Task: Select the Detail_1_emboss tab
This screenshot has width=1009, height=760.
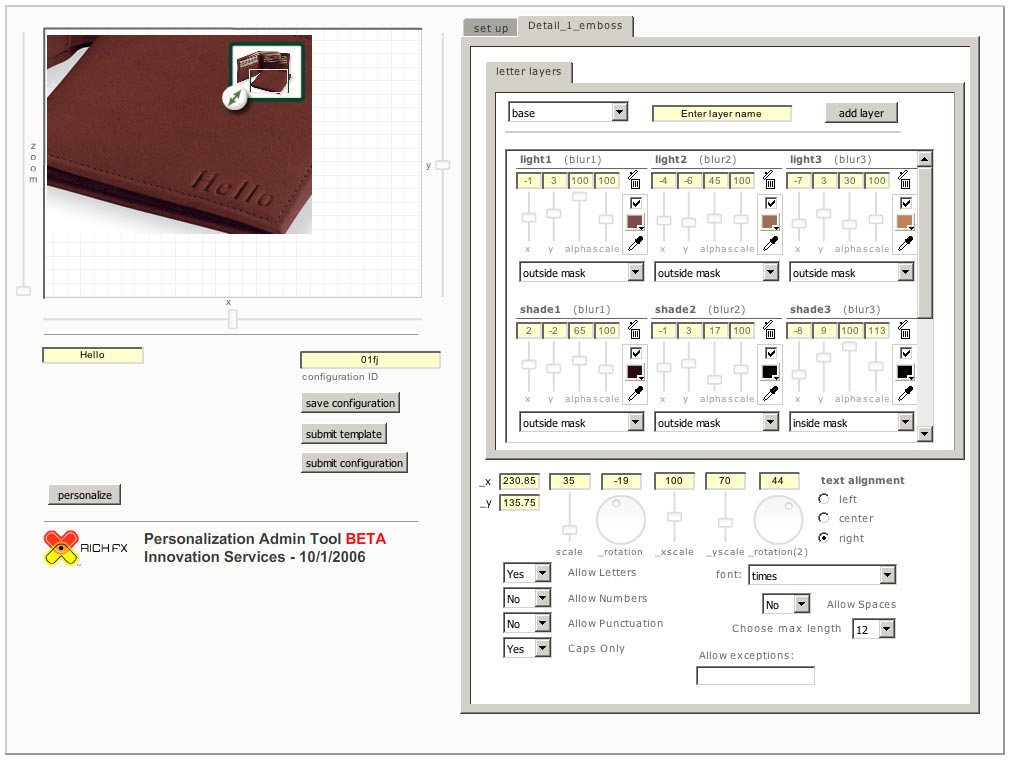Action: point(575,26)
